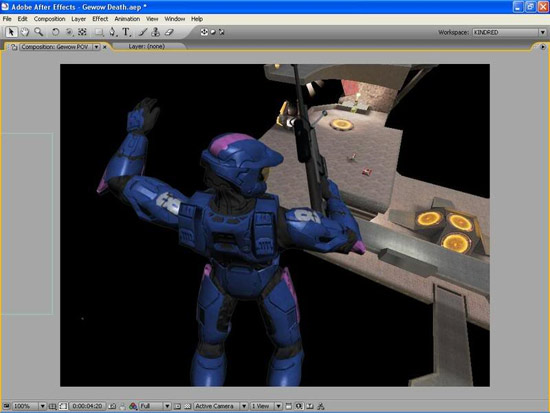Open the Layer menu
The image size is (550, 413).
coord(78,19)
